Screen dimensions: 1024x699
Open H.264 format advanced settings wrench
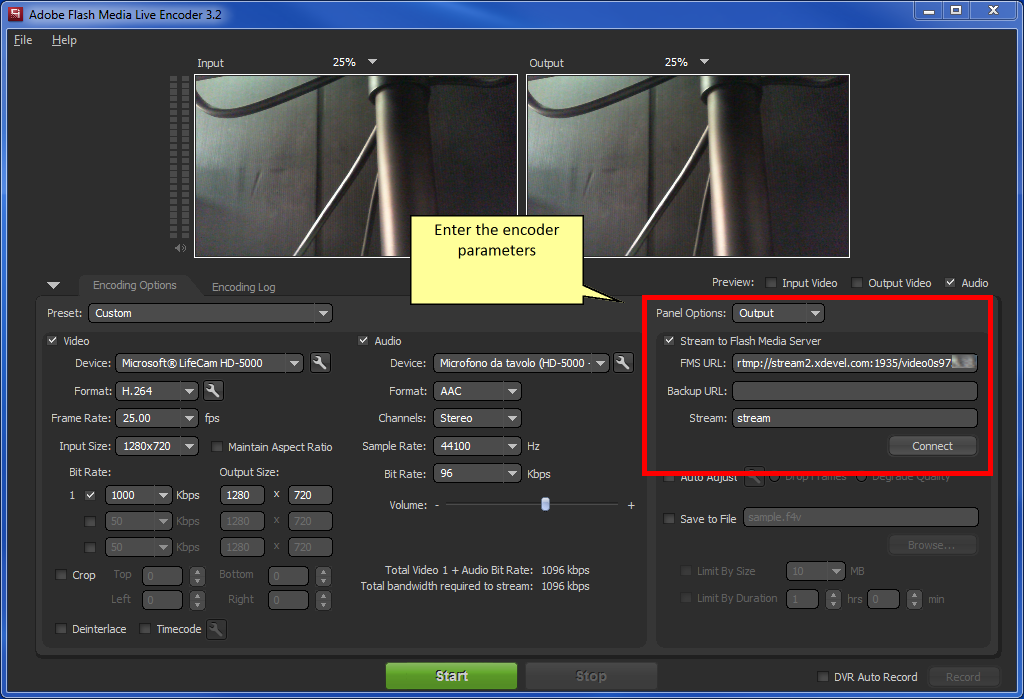213,391
